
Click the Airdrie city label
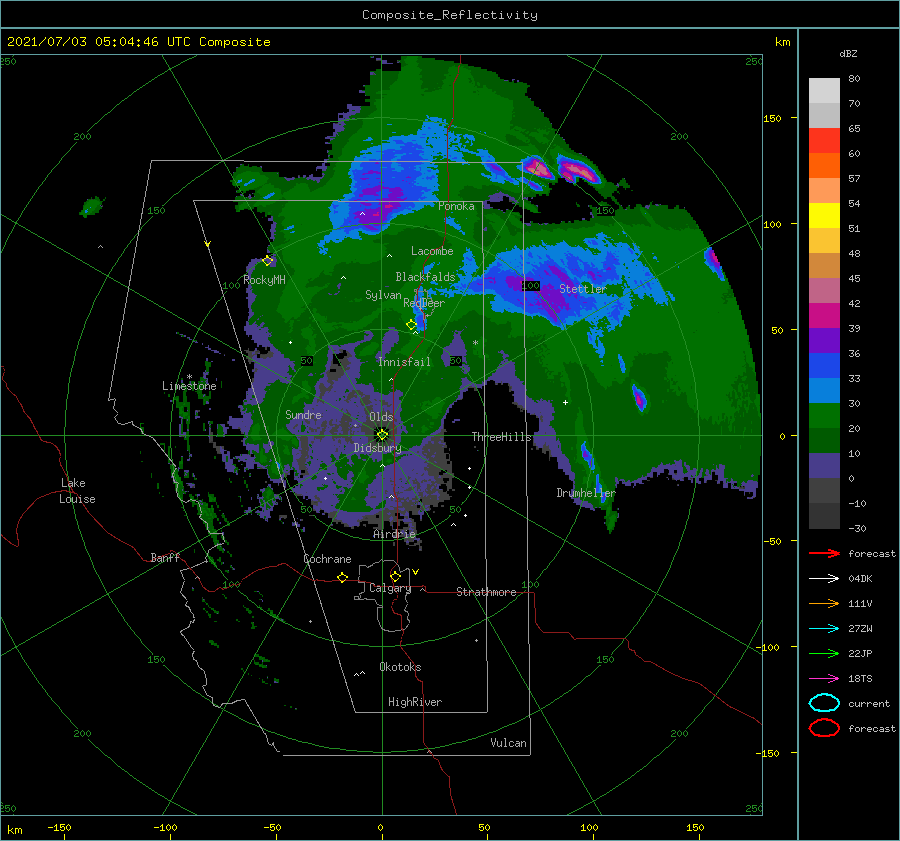coord(394,534)
